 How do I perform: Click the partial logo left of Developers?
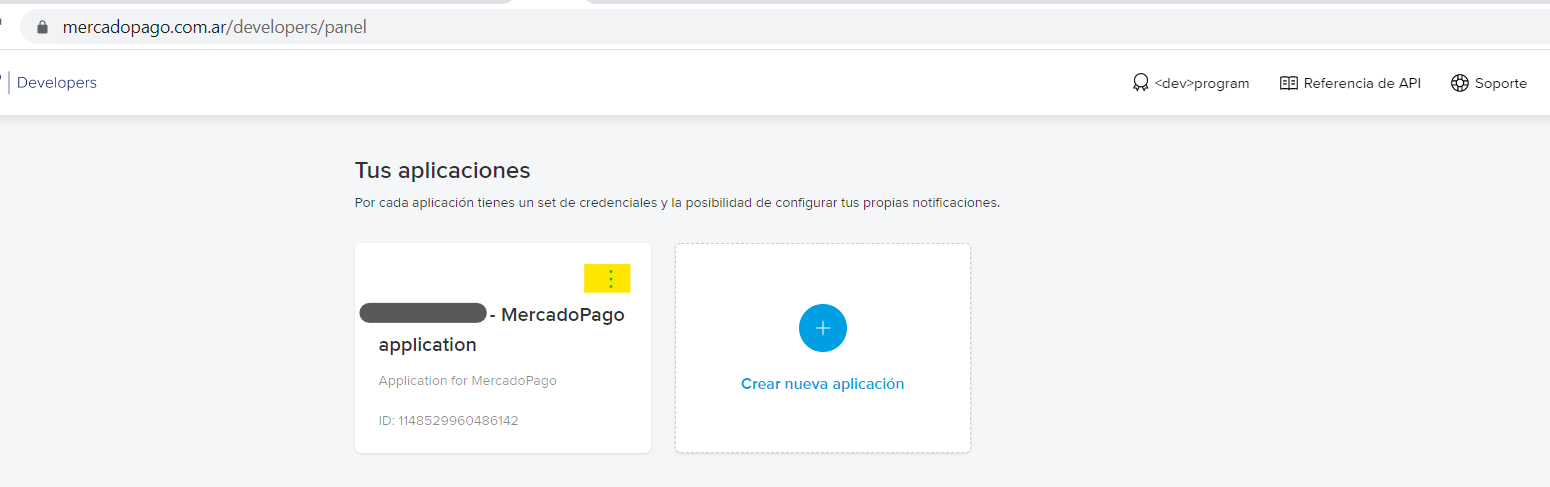click(2, 83)
